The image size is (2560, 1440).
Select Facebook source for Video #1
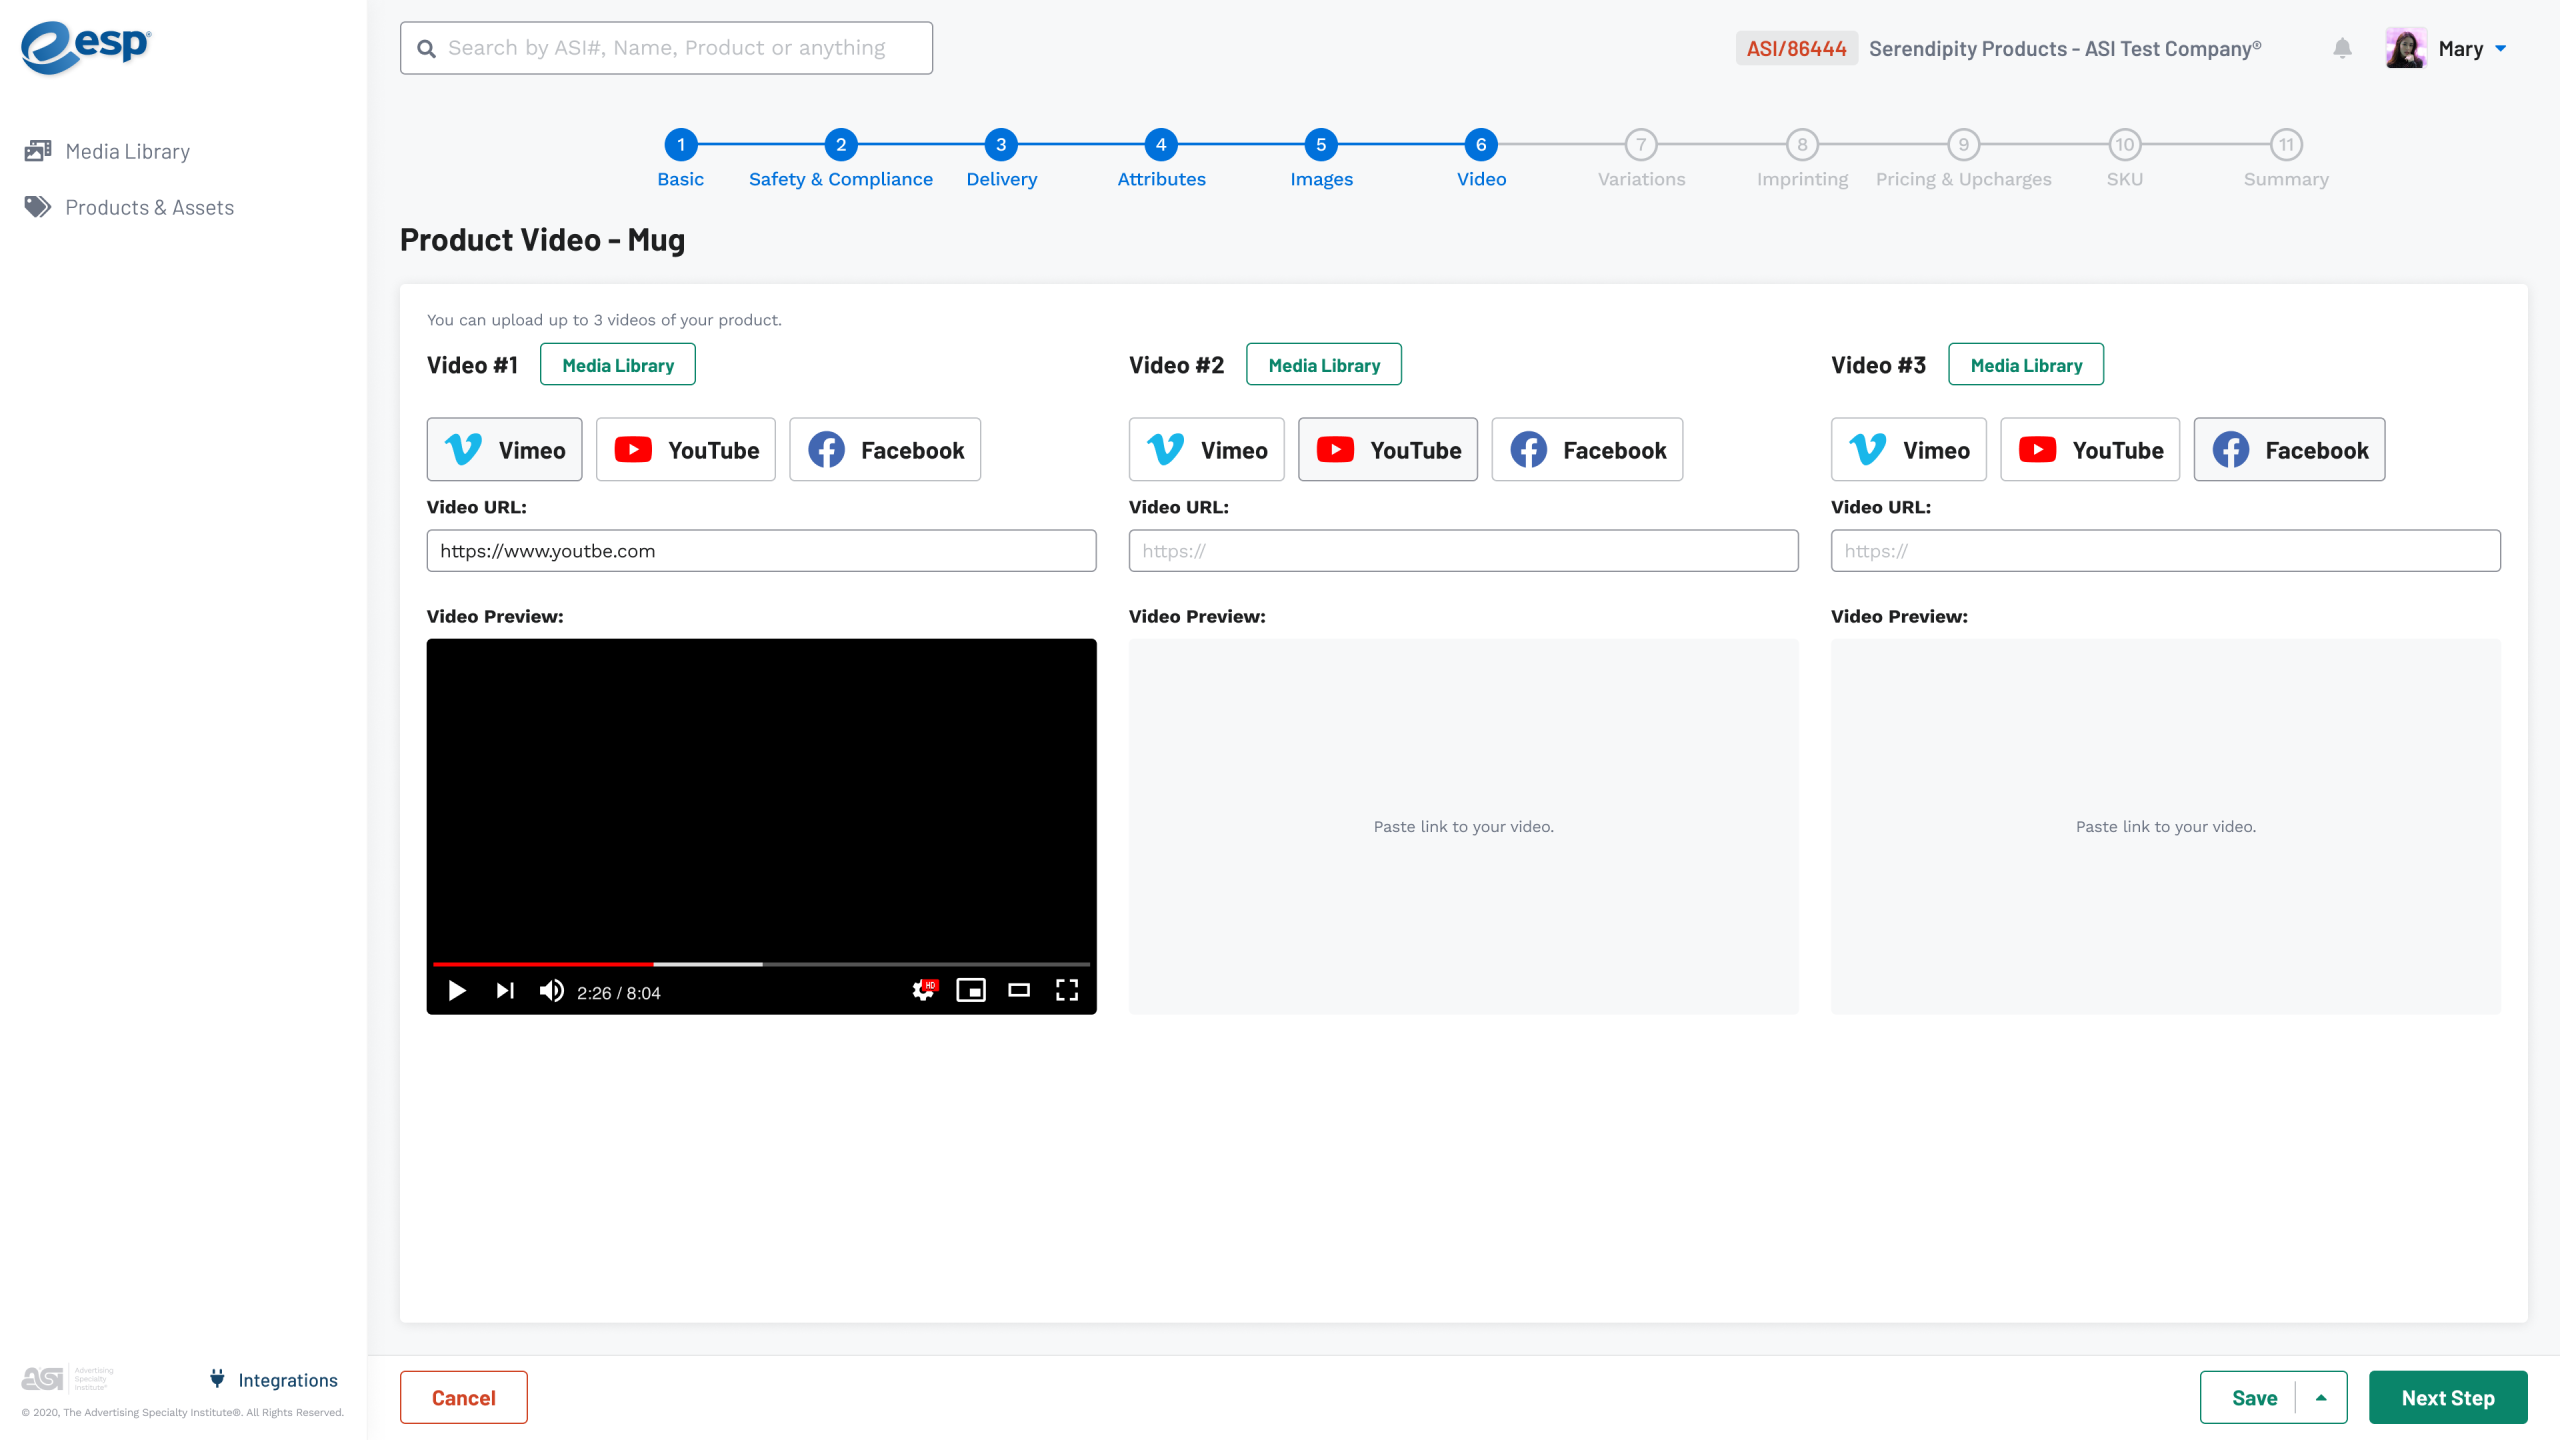pos(885,450)
